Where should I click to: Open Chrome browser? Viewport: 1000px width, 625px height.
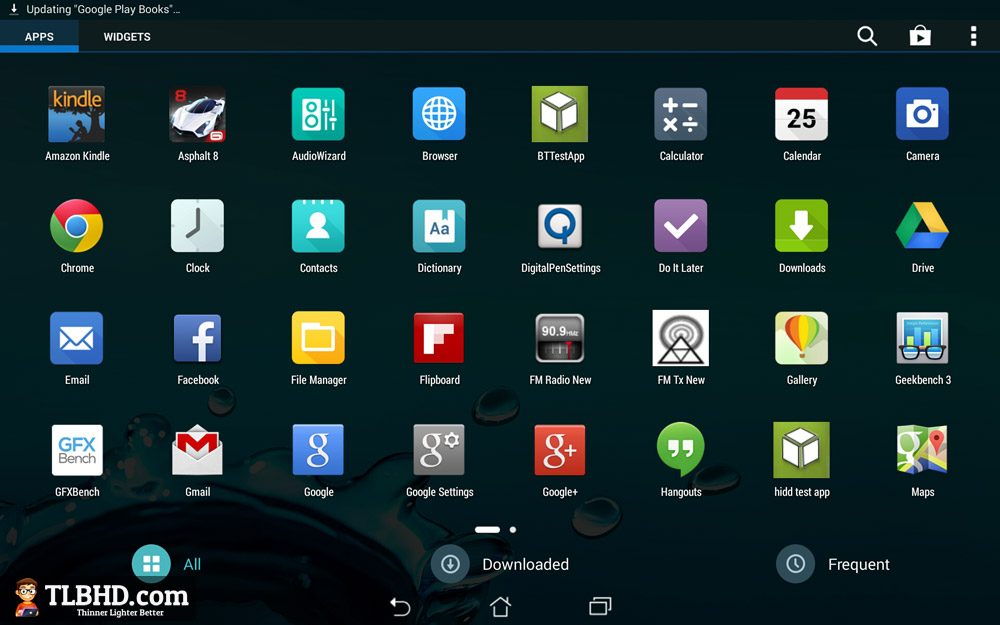(77, 226)
